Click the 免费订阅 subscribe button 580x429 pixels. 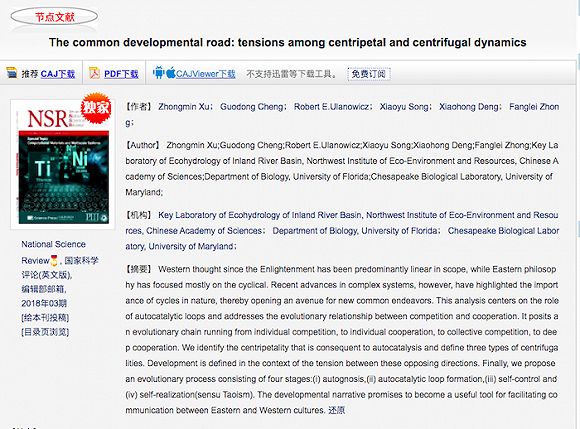coord(369,74)
